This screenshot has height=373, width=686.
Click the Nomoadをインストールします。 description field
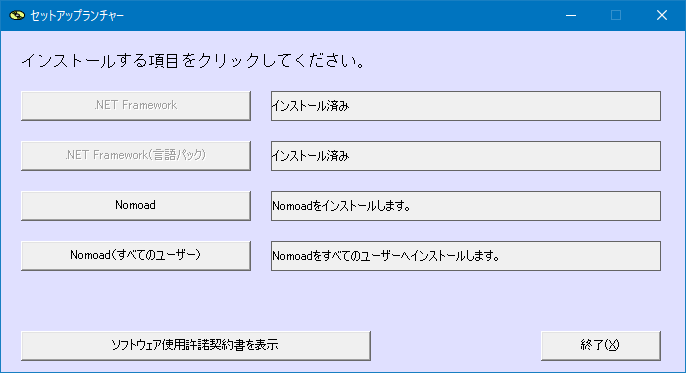click(466, 206)
